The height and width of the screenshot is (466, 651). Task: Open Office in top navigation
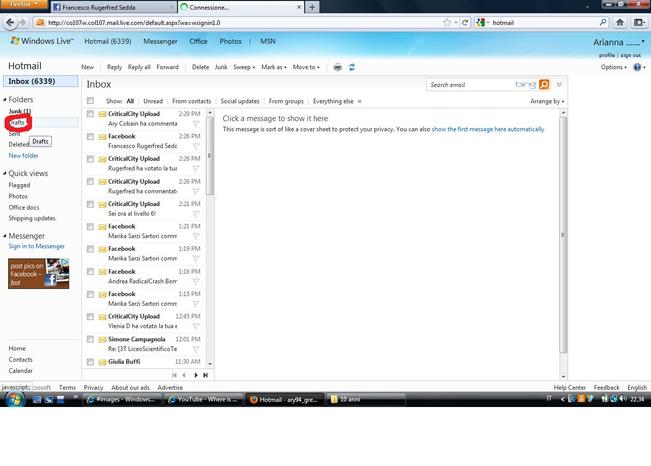(198, 41)
